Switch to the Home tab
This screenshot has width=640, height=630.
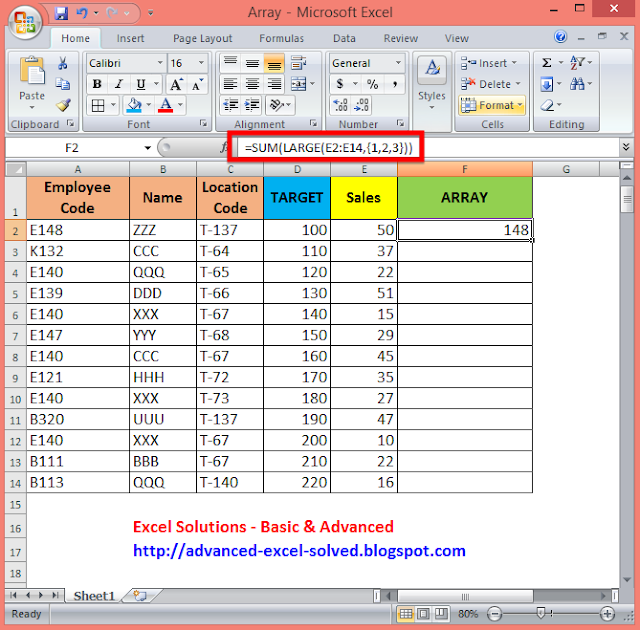click(75, 38)
